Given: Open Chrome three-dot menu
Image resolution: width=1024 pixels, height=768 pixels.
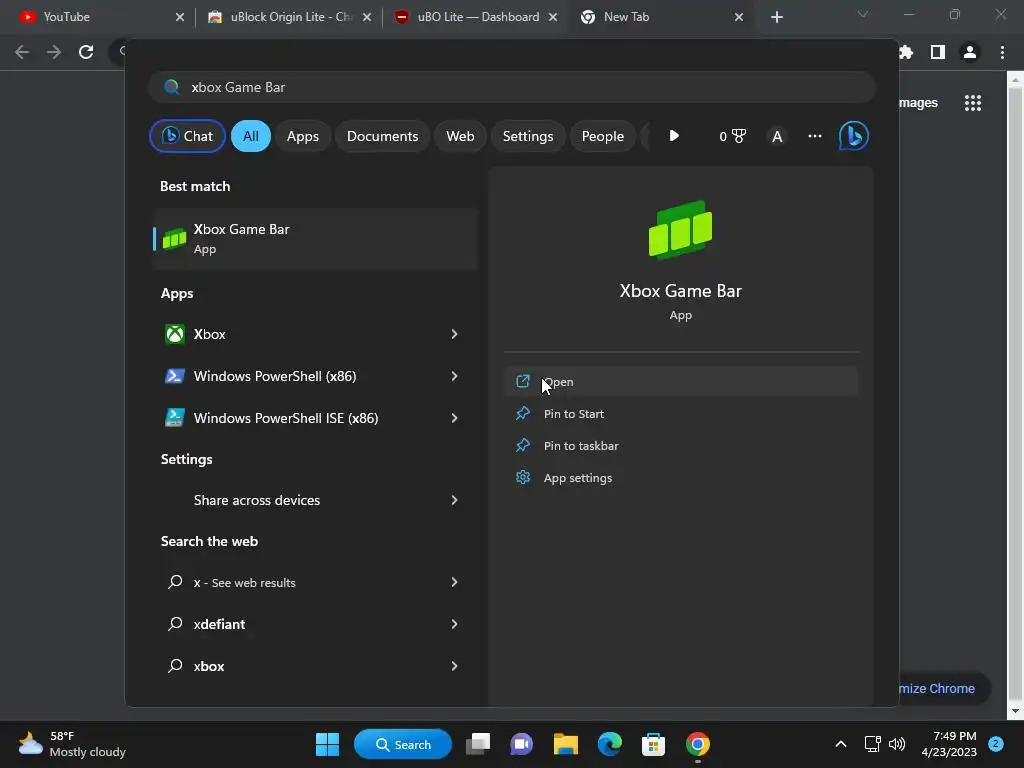Looking at the screenshot, I should pos(1002,52).
